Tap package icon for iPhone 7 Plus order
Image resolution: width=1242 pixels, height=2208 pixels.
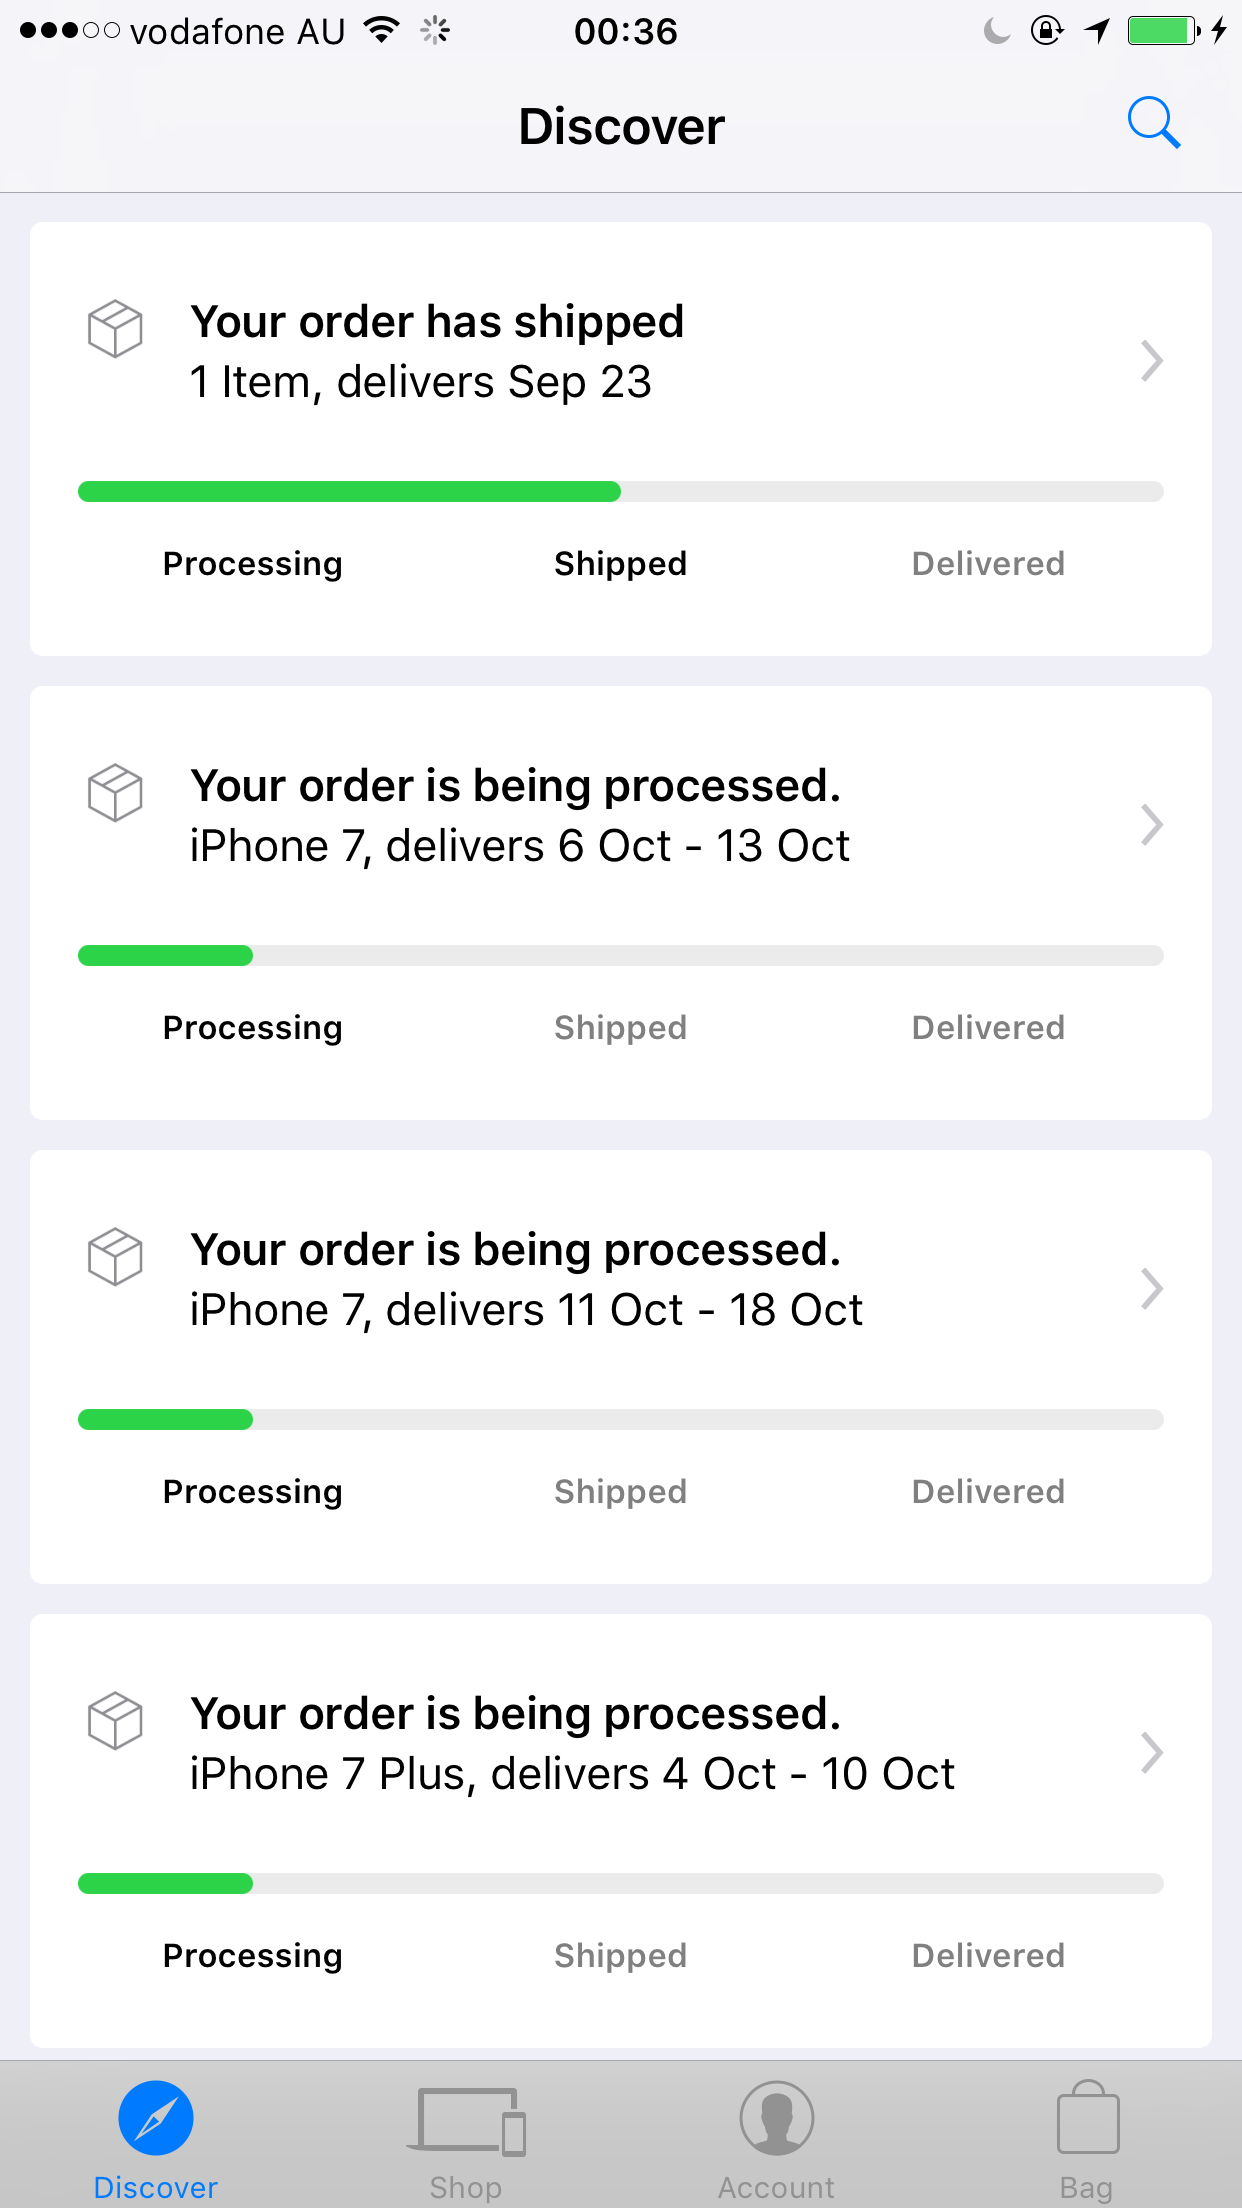[x=115, y=1720]
